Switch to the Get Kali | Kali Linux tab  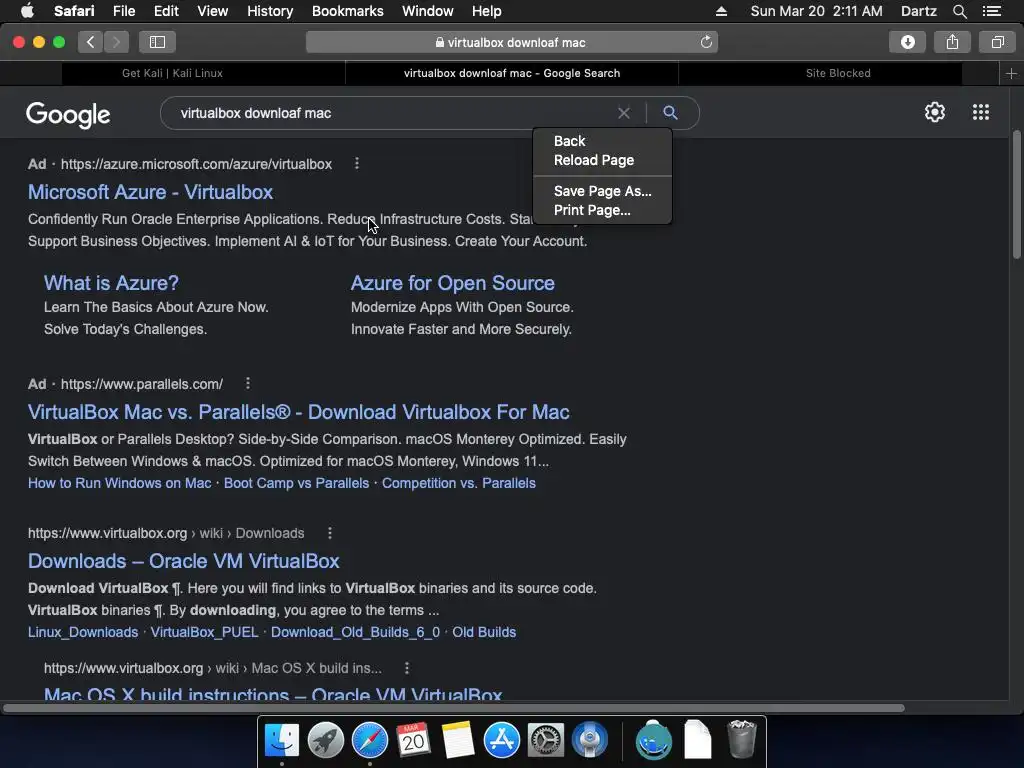click(172, 73)
